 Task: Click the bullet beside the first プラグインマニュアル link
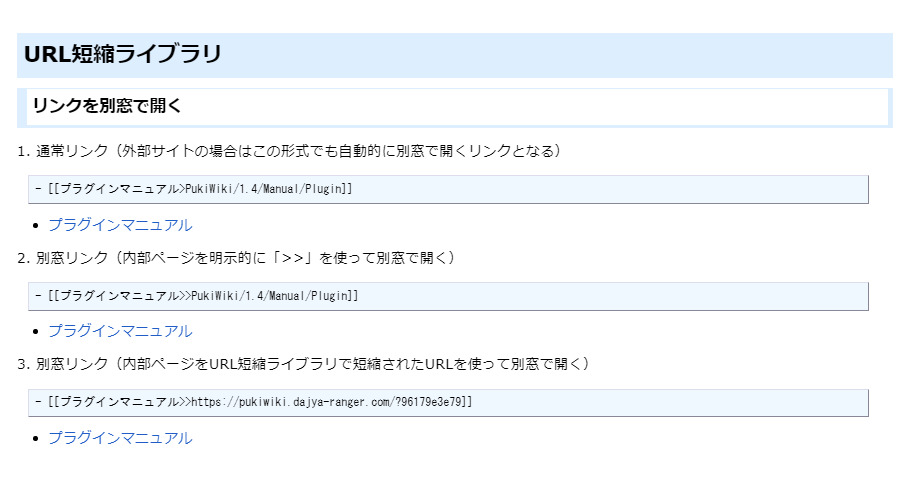coord(36,226)
